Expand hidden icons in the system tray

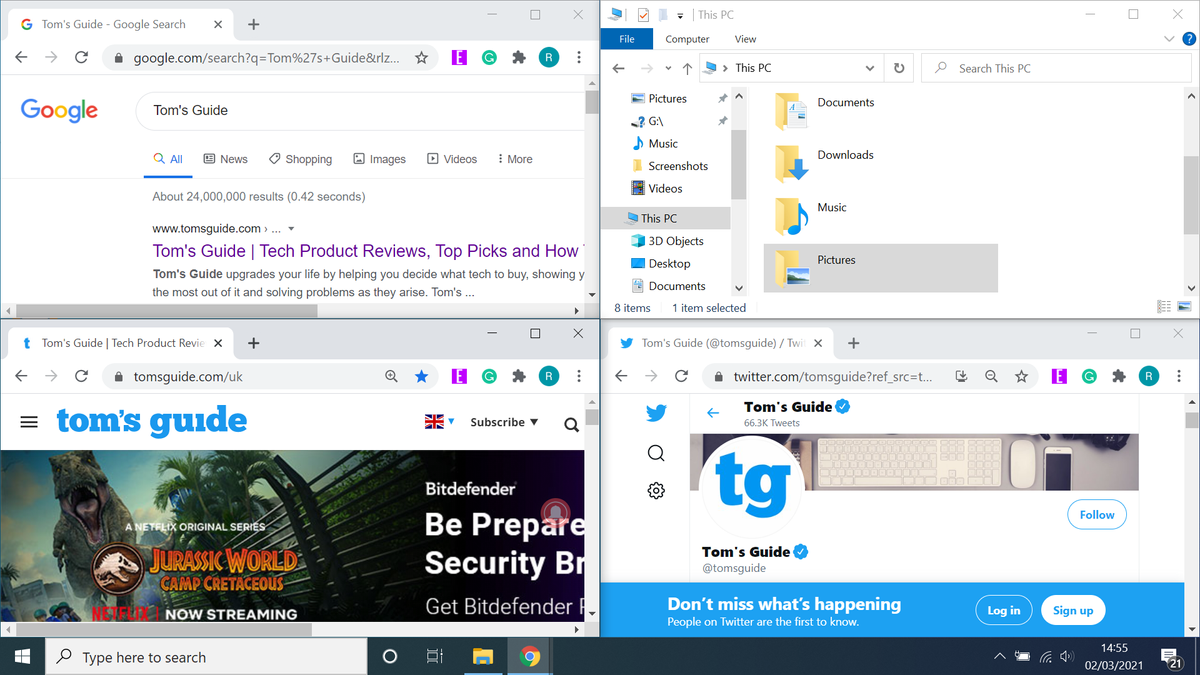point(1000,656)
